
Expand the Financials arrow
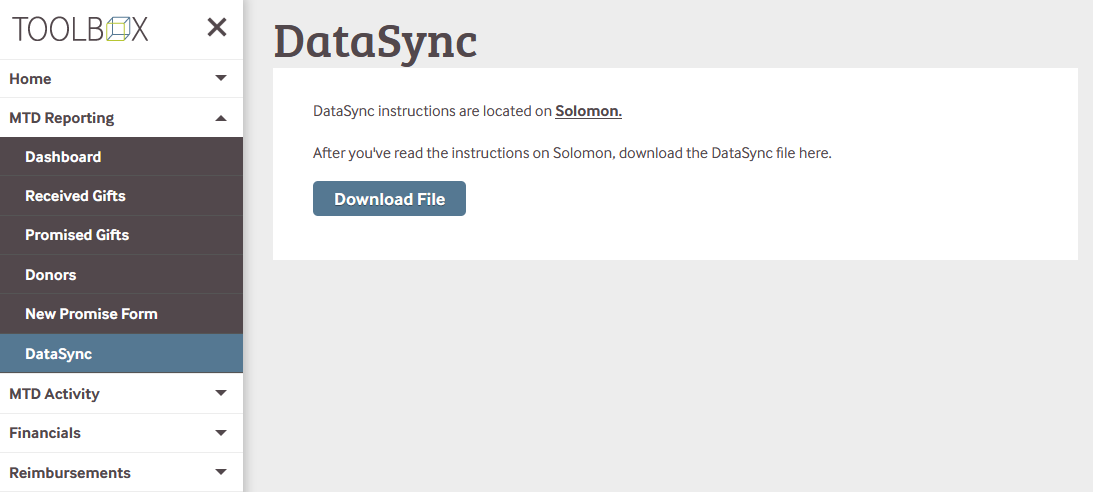[221, 433]
